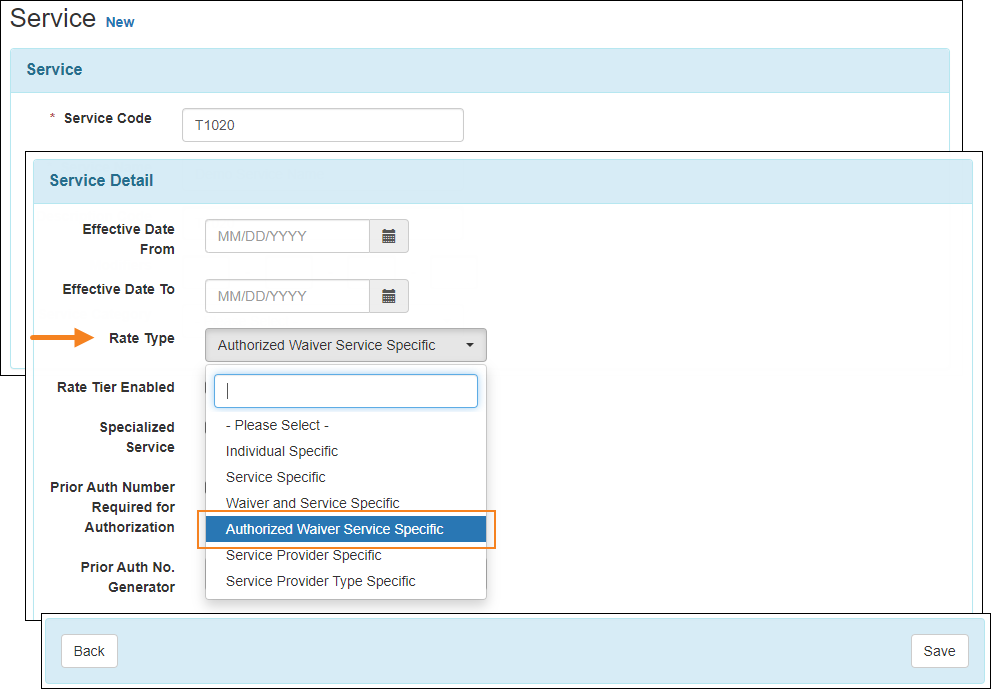Click the Rate Type label
Image resolution: width=995 pixels, height=697 pixels.
tap(142, 338)
